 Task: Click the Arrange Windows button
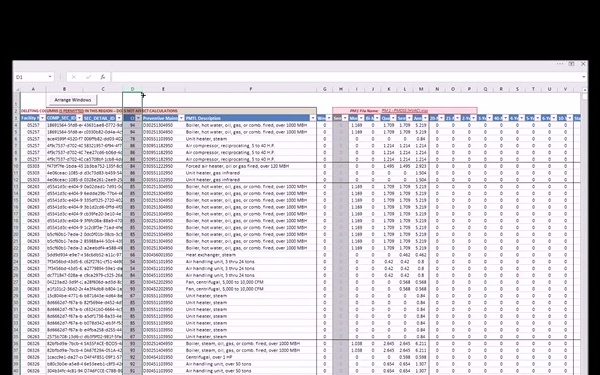click(73, 100)
